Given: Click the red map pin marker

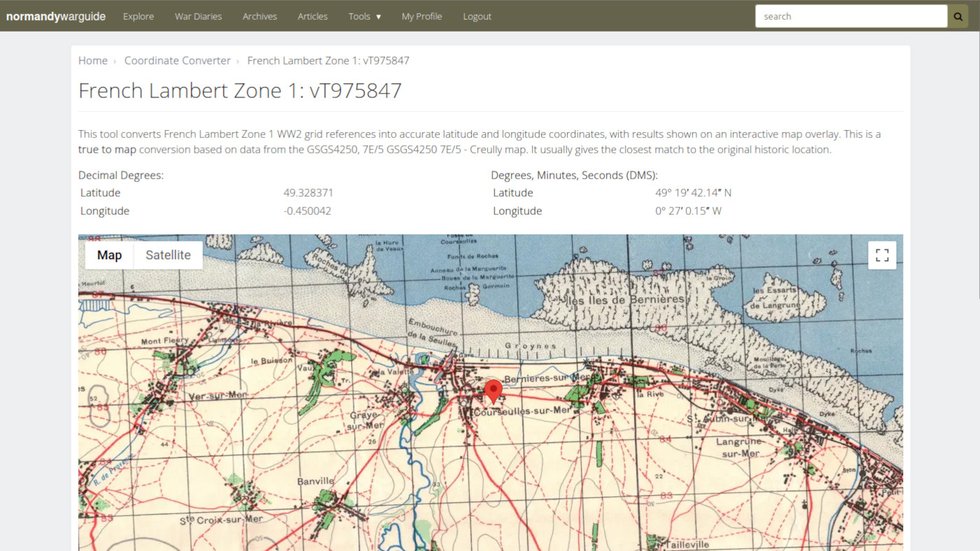Looking at the screenshot, I should pos(493,392).
